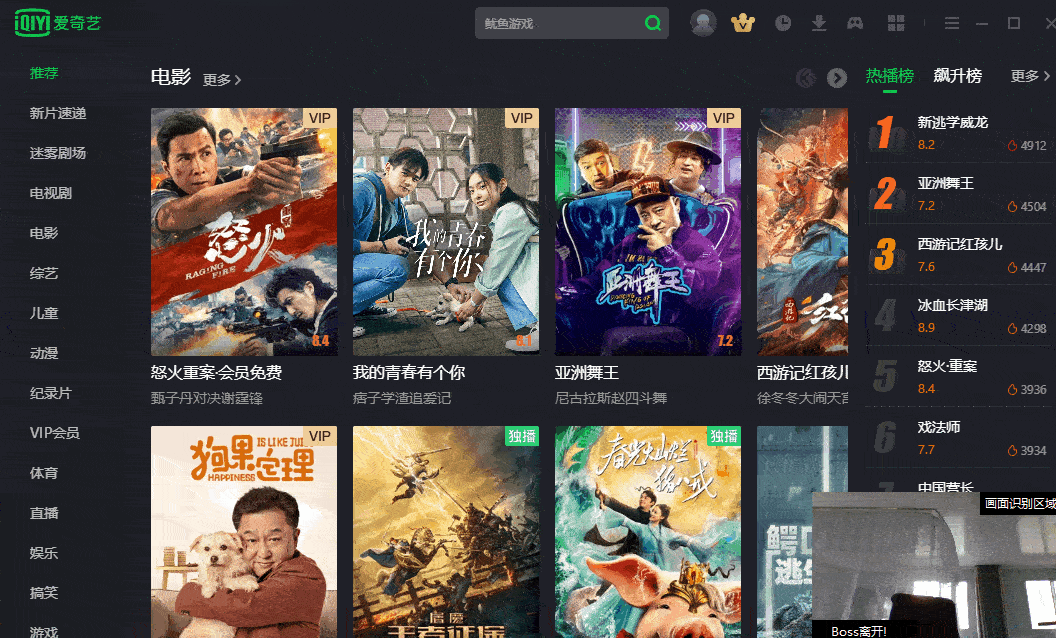Open 电视剧 in the sidebar
The height and width of the screenshot is (638, 1056).
51,193
